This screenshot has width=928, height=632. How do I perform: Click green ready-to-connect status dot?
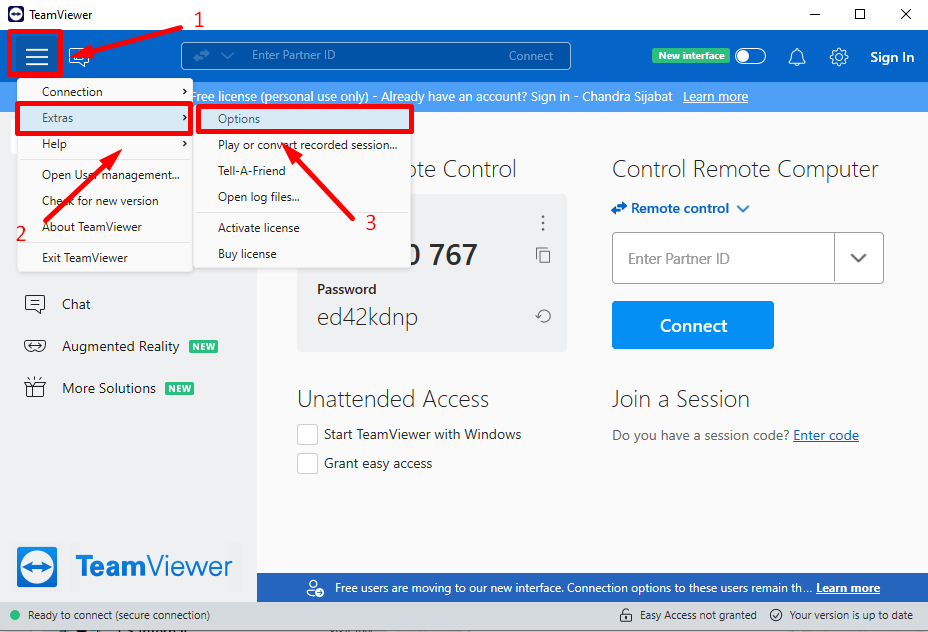point(15,615)
